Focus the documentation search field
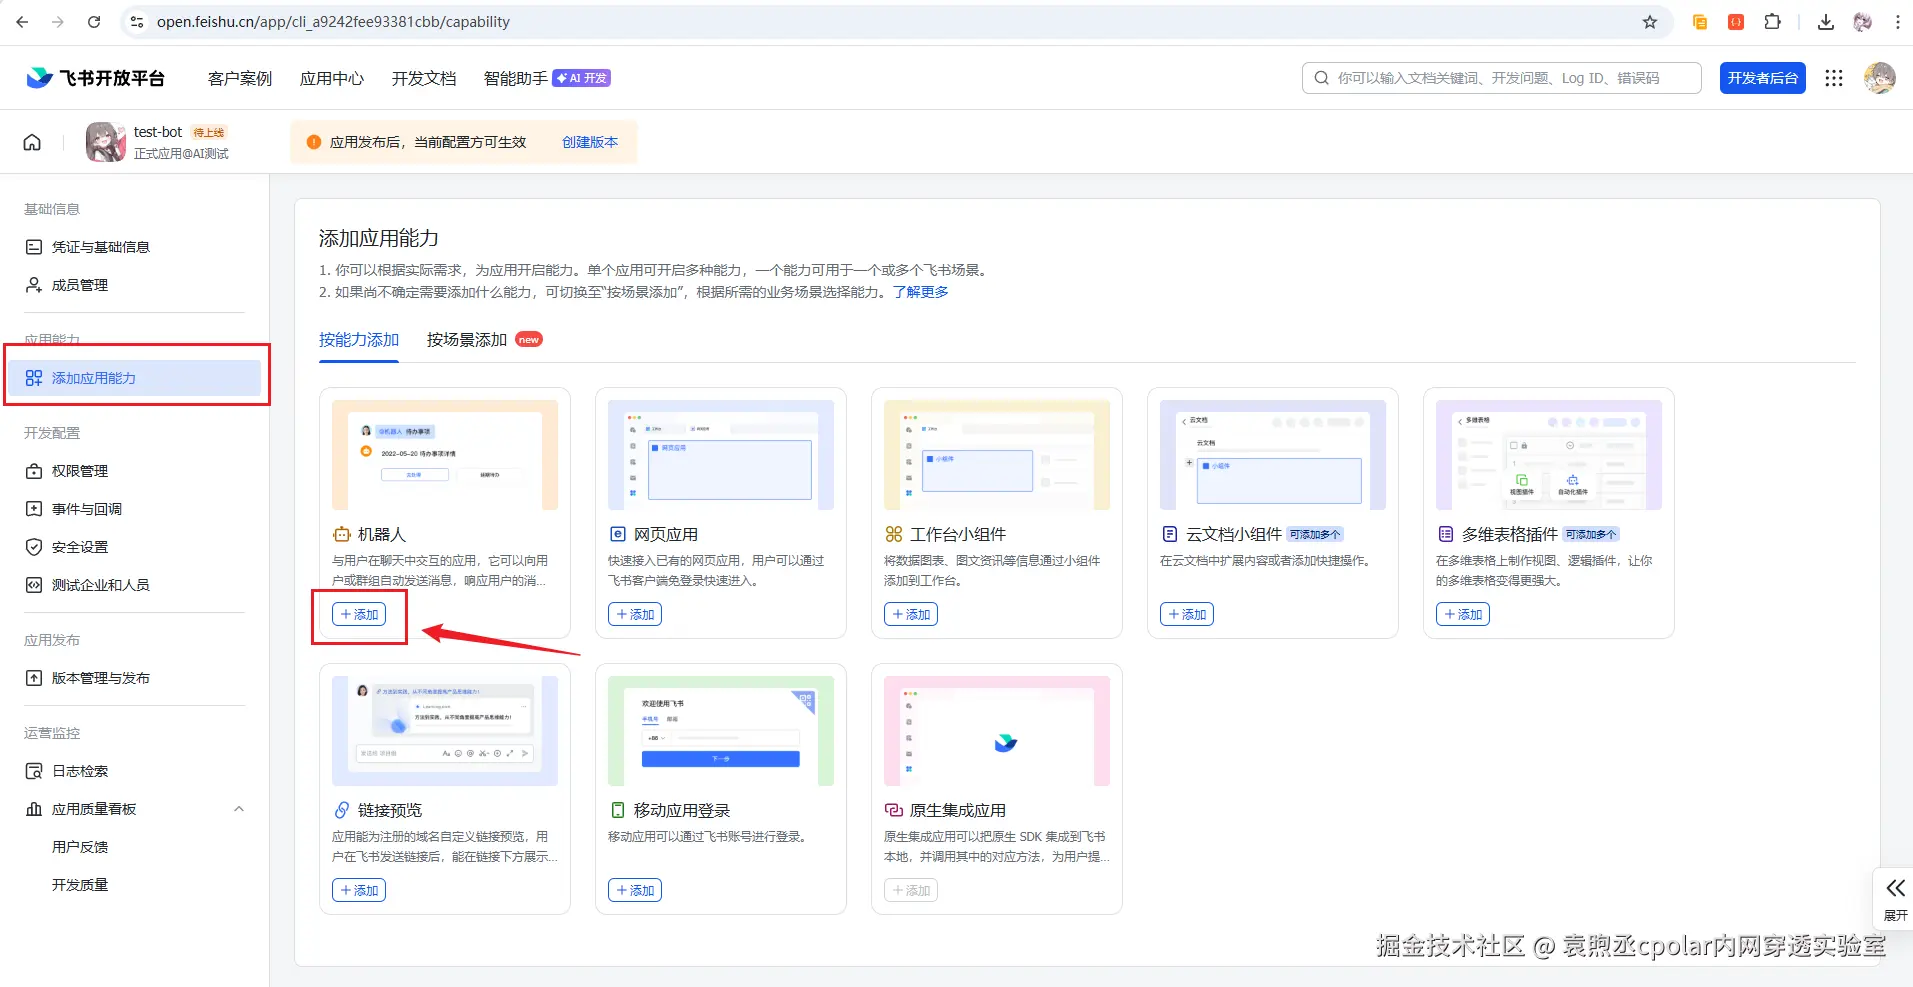Viewport: 1913px width, 987px height. pos(1502,78)
